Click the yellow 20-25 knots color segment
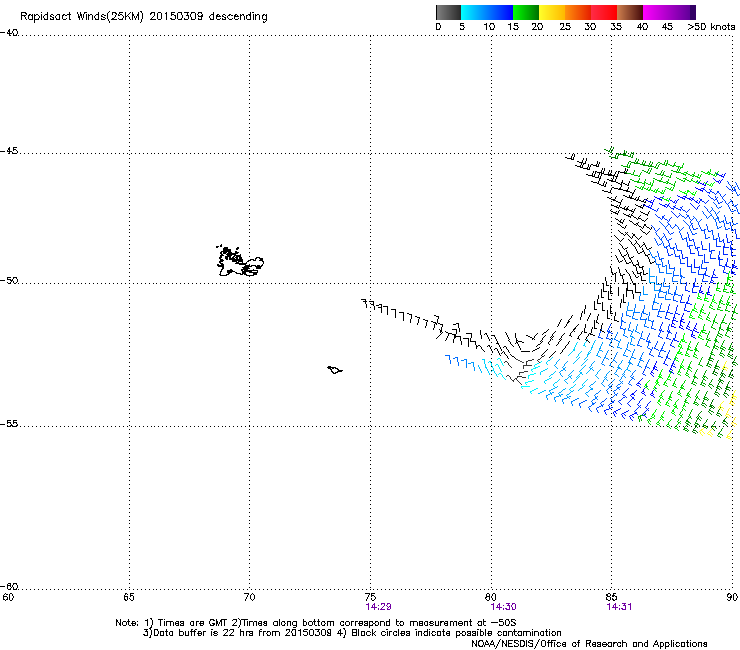The image size is (740, 650). coord(552,12)
